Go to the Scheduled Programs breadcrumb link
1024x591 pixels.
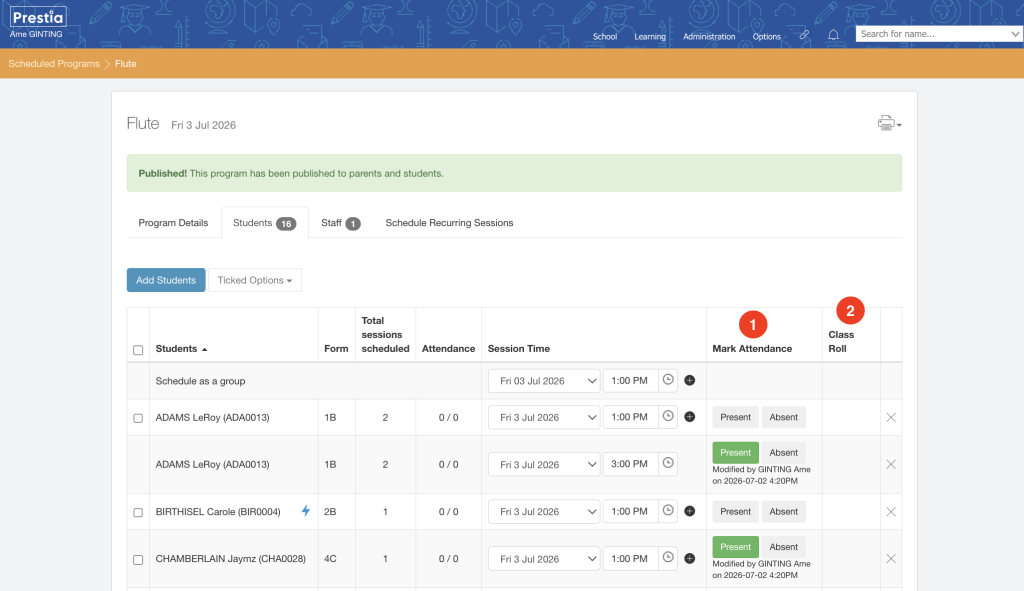pyautogui.click(x=54, y=63)
